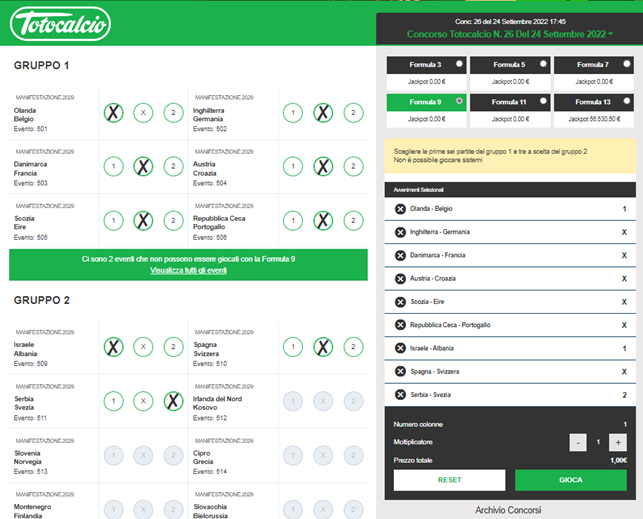
Task: Pick outcome 1 for Danimarca - Francia
Action: [x=114, y=167]
